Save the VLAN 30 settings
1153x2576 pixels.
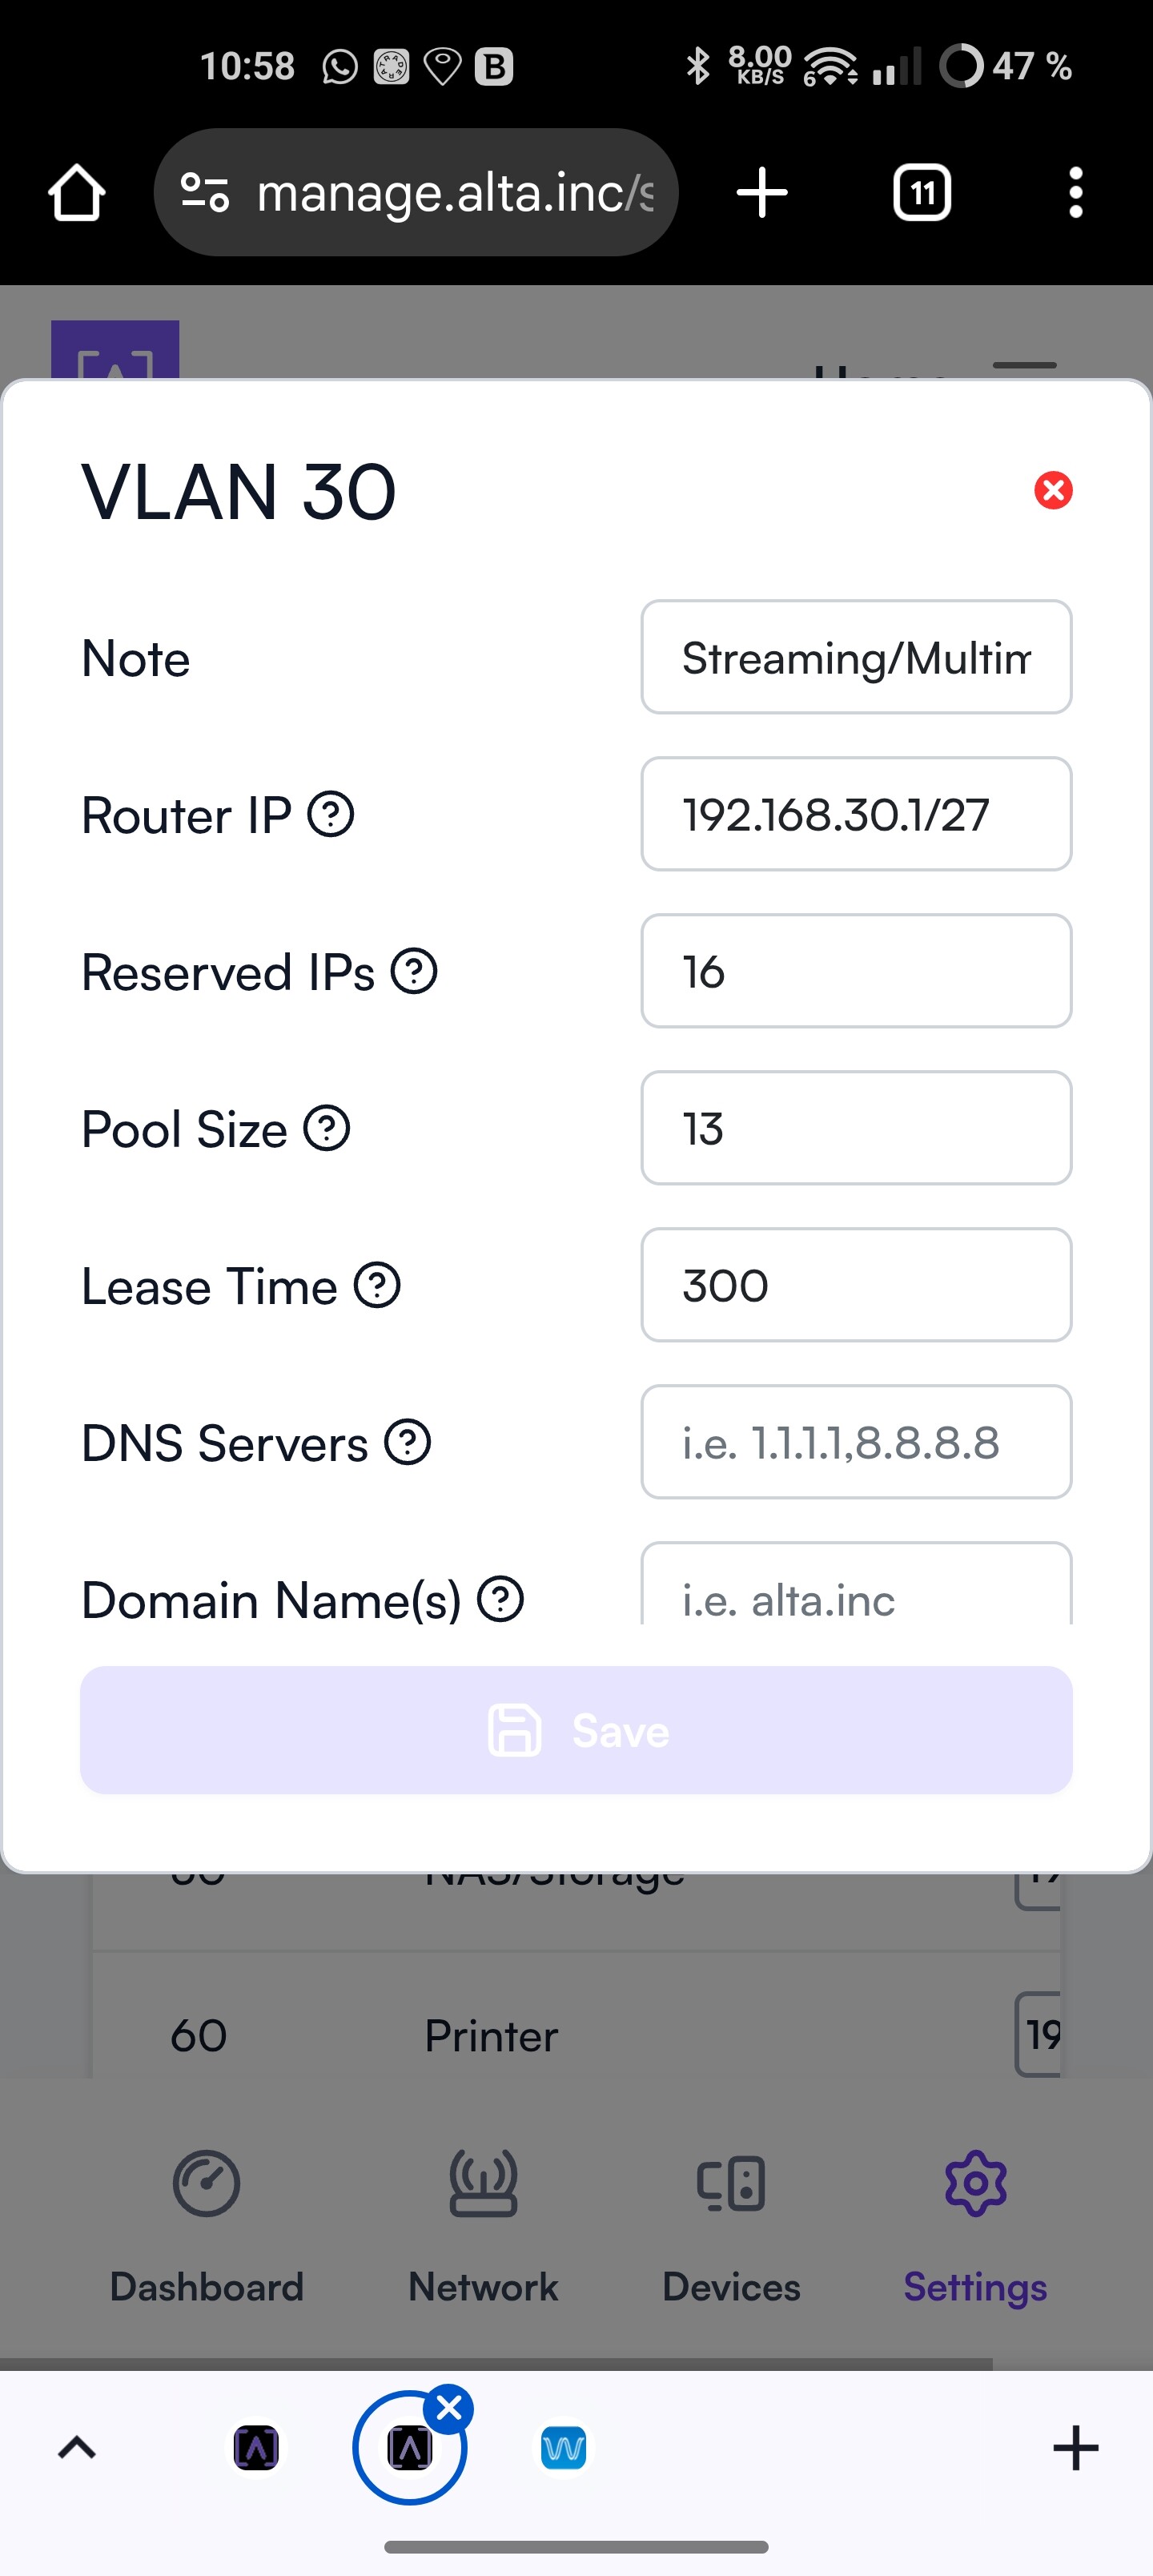click(x=576, y=1730)
